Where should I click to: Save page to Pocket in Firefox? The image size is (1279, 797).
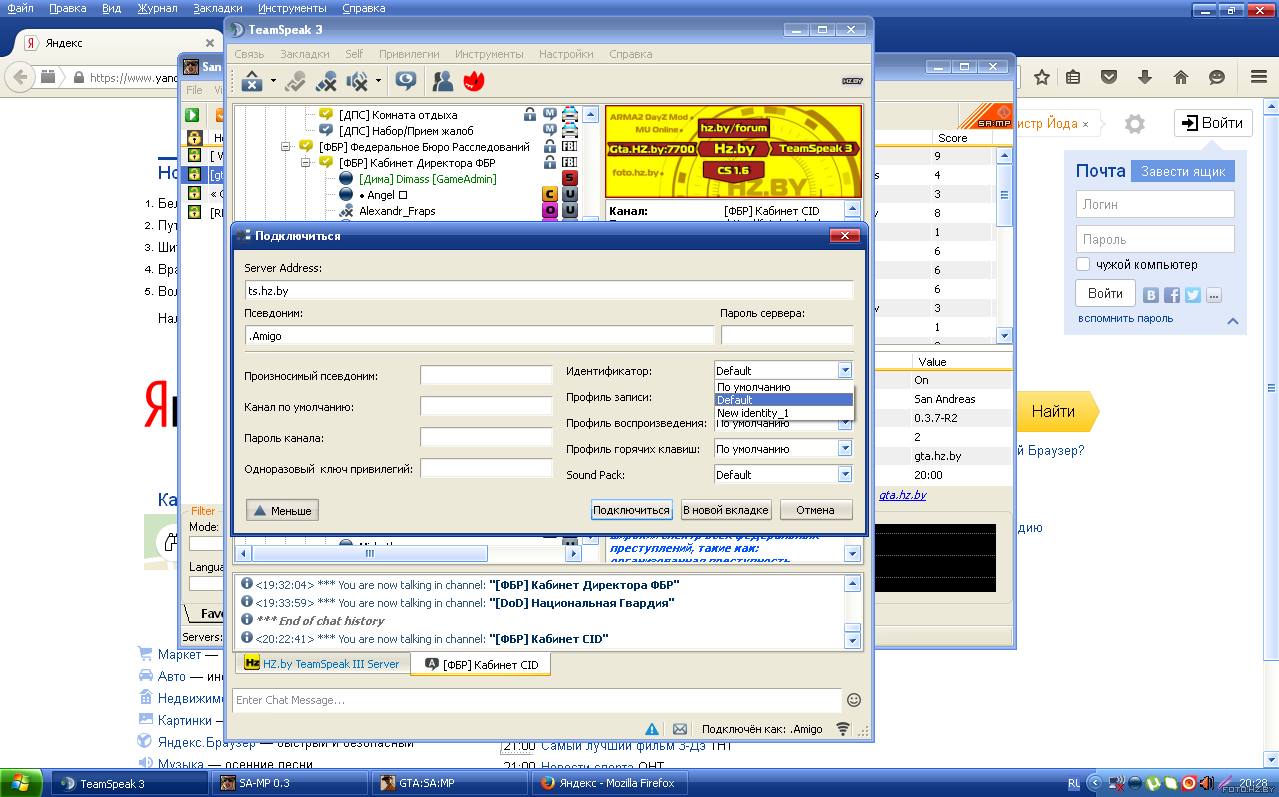click(1109, 77)
